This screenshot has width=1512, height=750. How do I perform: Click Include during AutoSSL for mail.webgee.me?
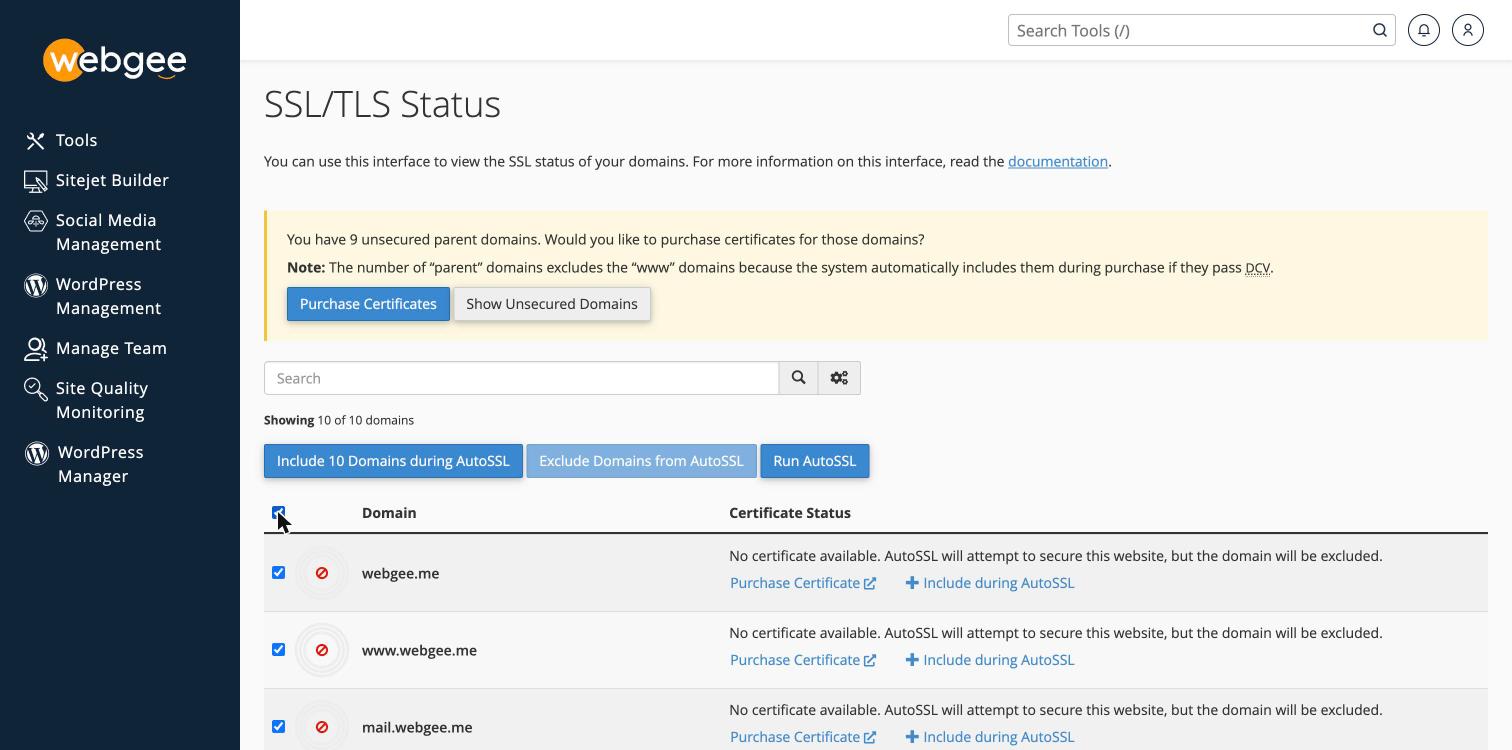coord(990,737)
